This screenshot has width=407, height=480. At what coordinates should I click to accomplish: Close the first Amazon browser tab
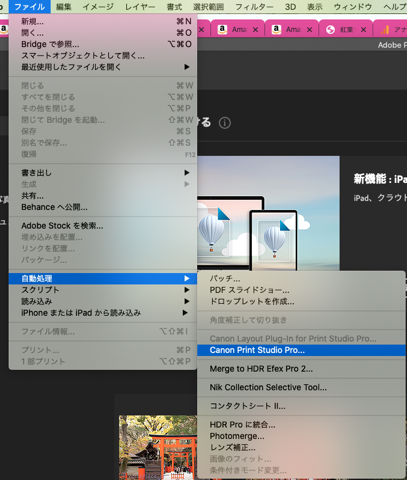tap(255, 30)
